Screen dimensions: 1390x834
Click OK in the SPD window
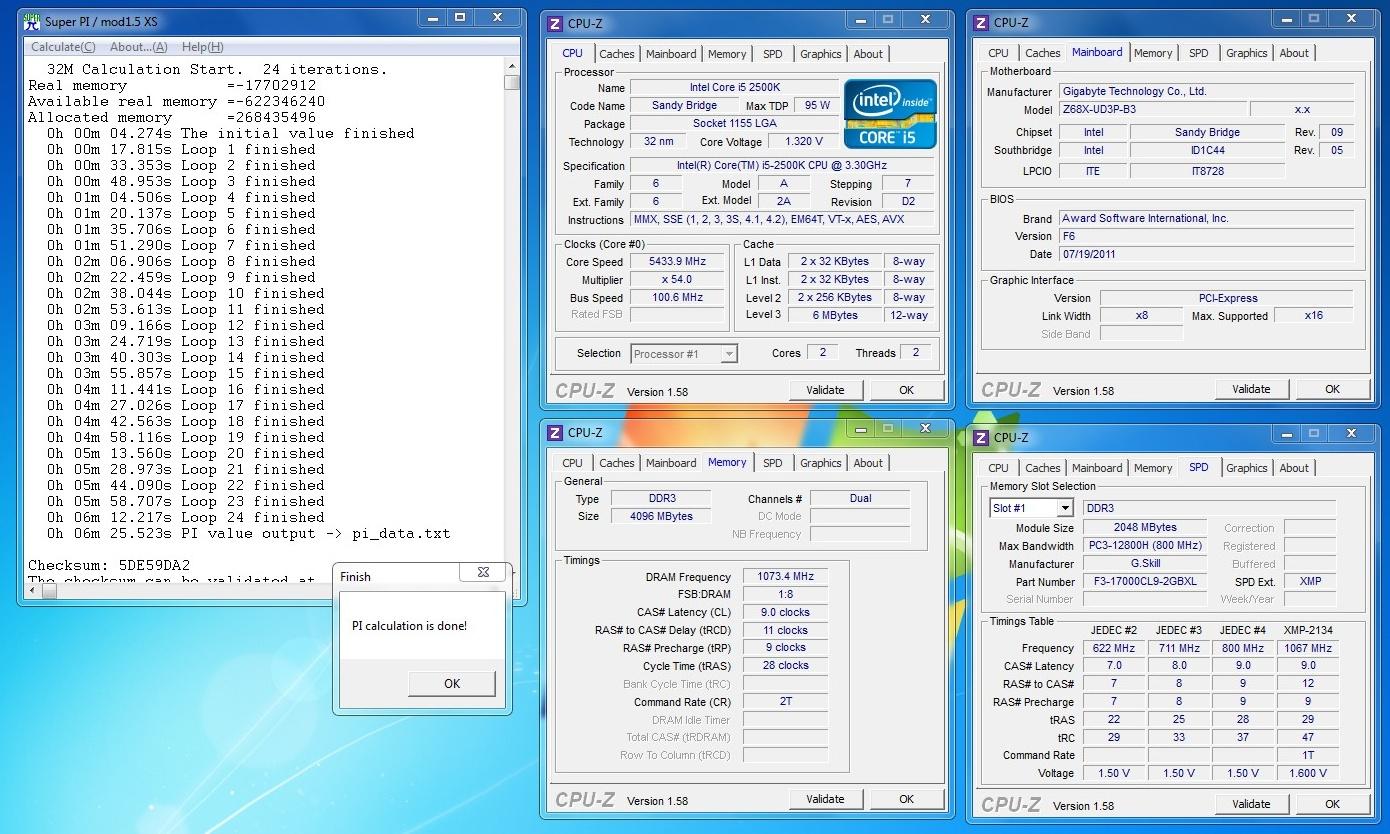[1332, 804]
